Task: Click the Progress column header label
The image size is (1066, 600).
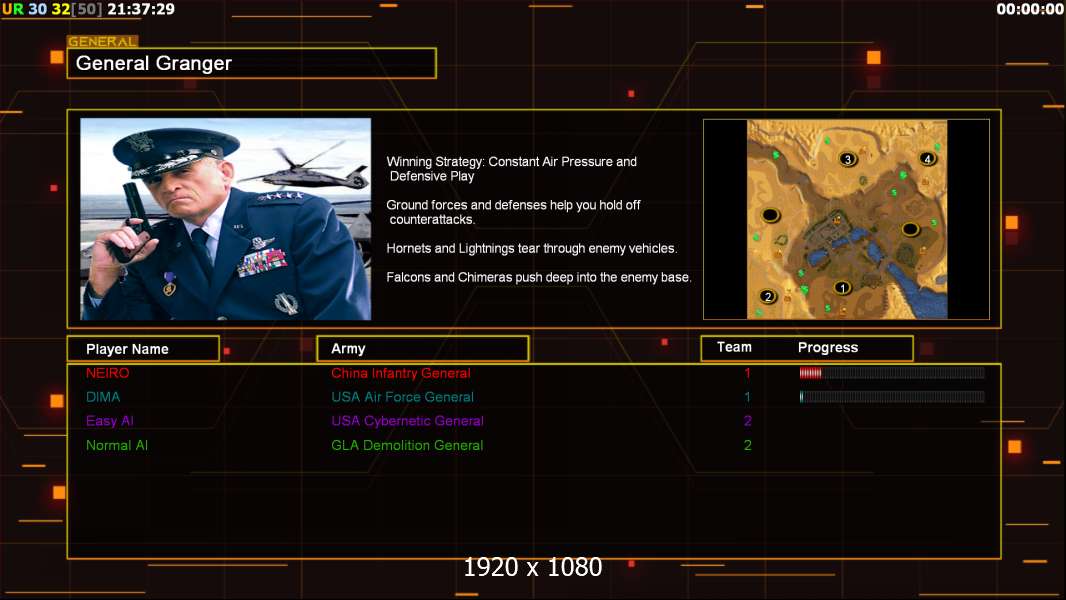Action: pos(827,347)
